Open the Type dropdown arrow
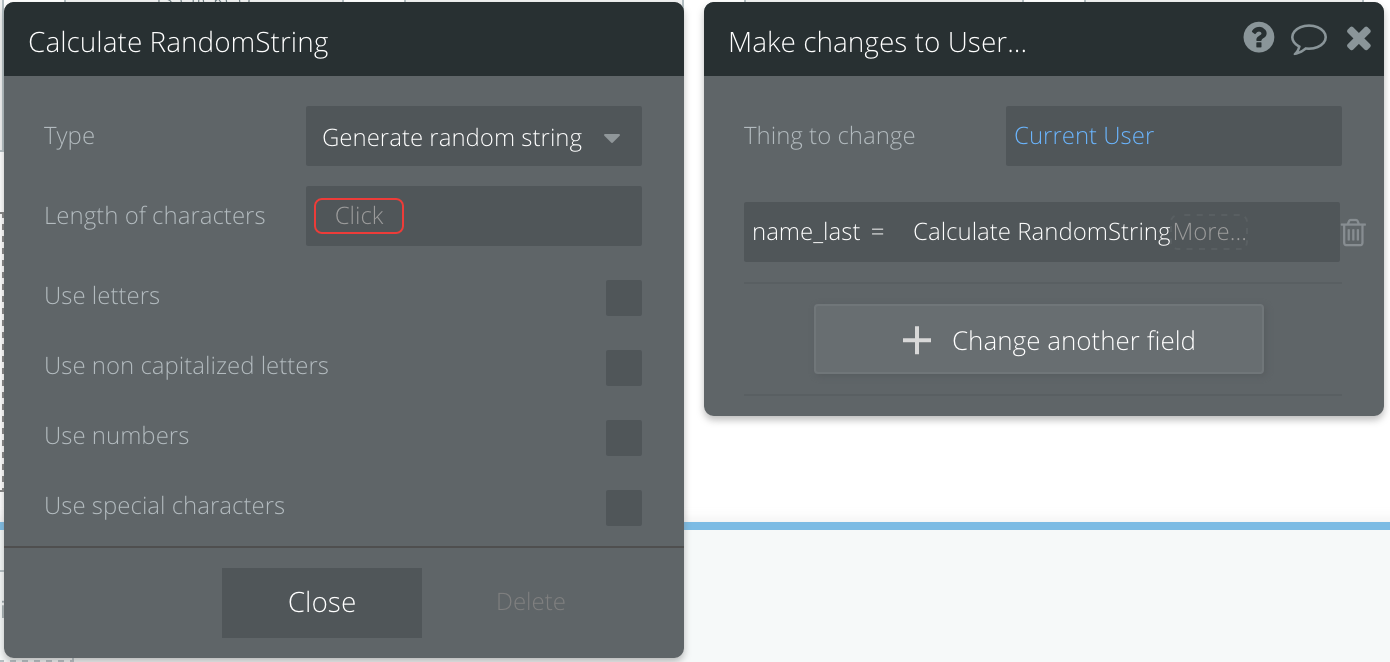Viewport: 1390px width, 662px height. point(612,138)
